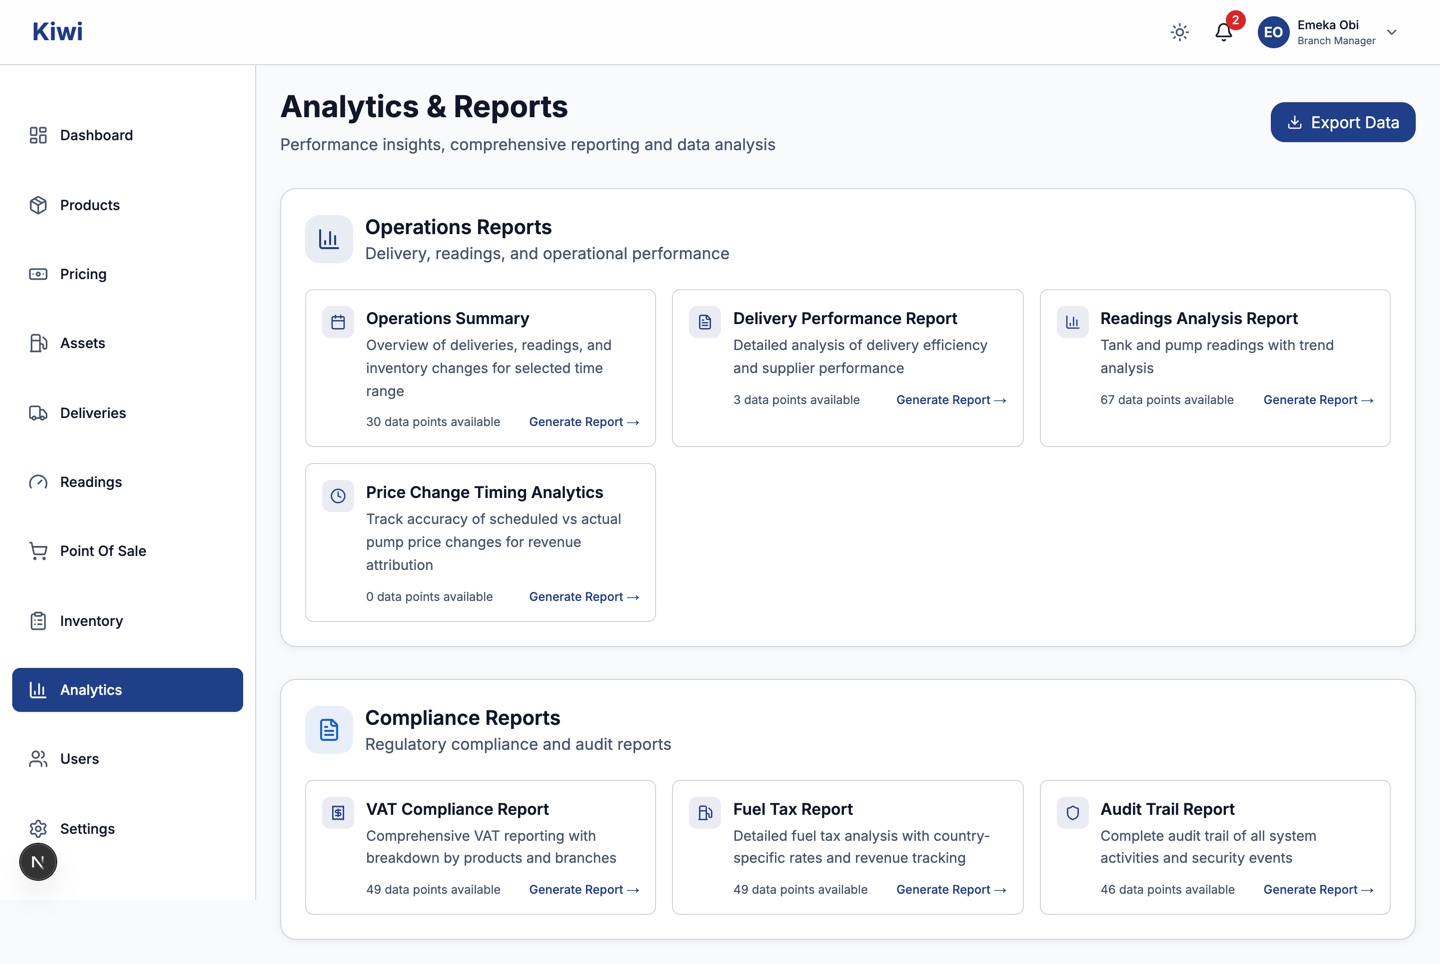This screenshot has height=964, width=1440.
Task: Click the Inventory clipboard icon in sidebar
Action: click(38, 621)
